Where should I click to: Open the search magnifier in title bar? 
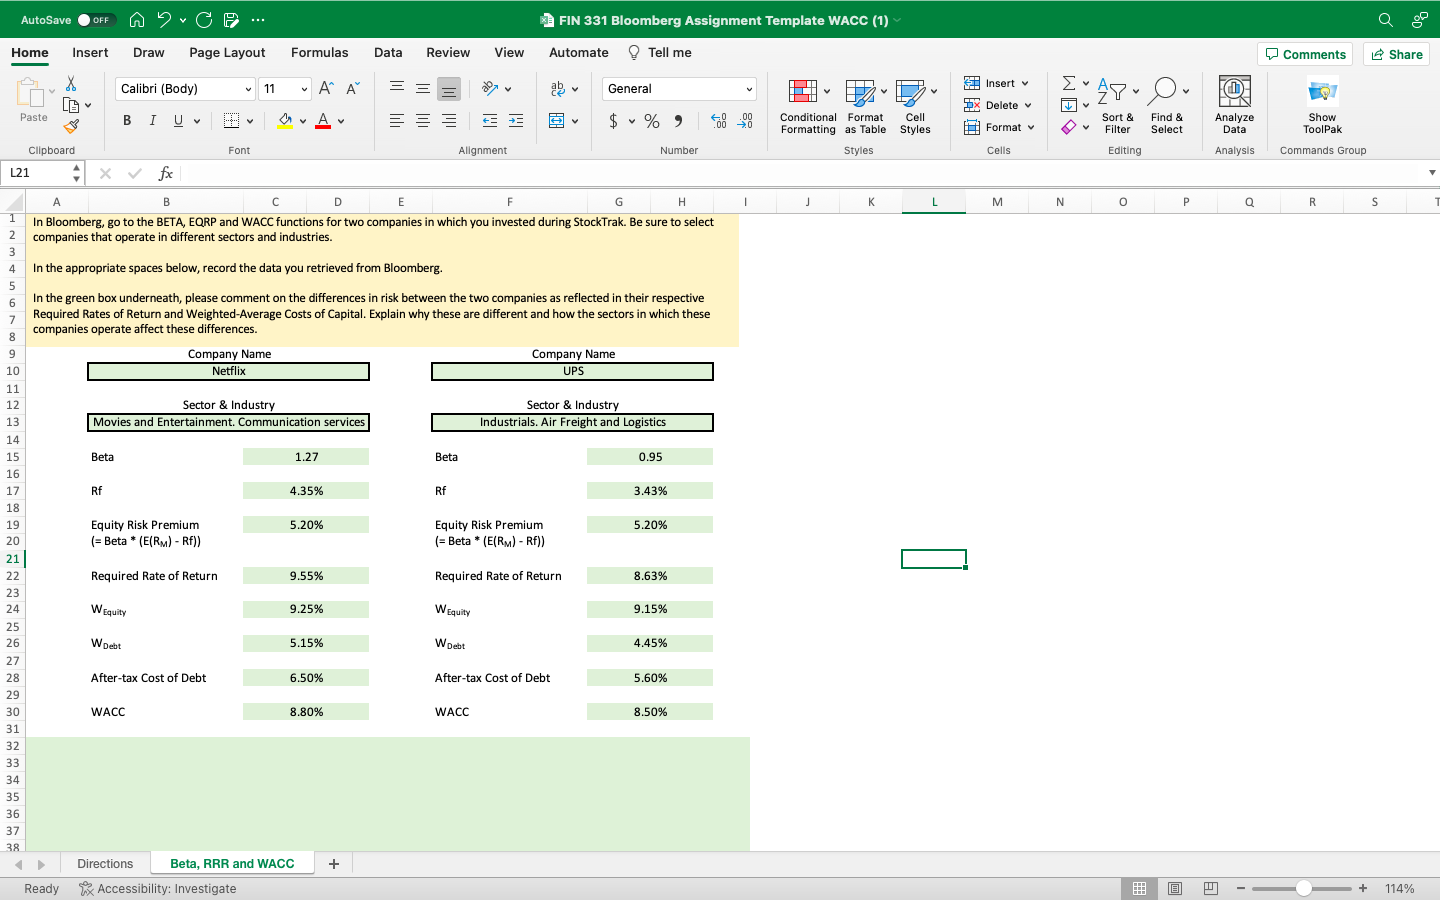[x=1385, y=20]
